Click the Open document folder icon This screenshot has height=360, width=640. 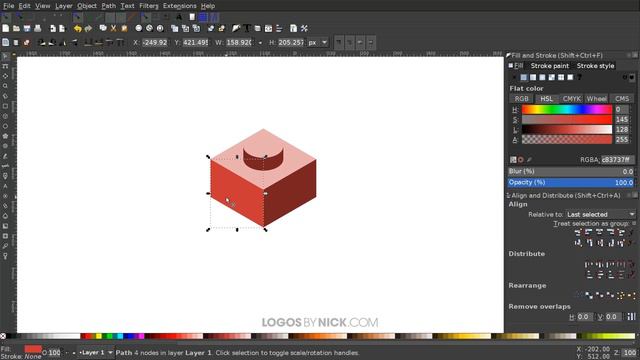(x=16, y=28)
